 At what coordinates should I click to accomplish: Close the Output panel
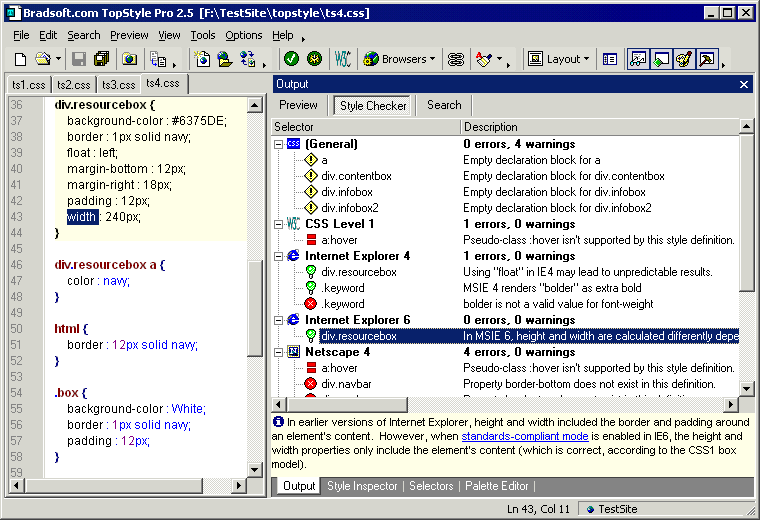[744, 84]
